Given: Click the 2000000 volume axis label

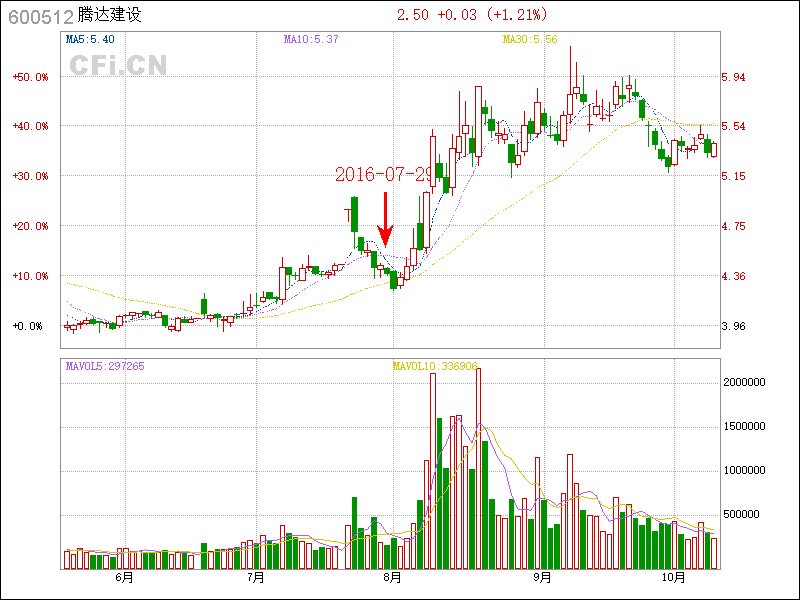Looking at the screenshot, I should pos(744,383).
